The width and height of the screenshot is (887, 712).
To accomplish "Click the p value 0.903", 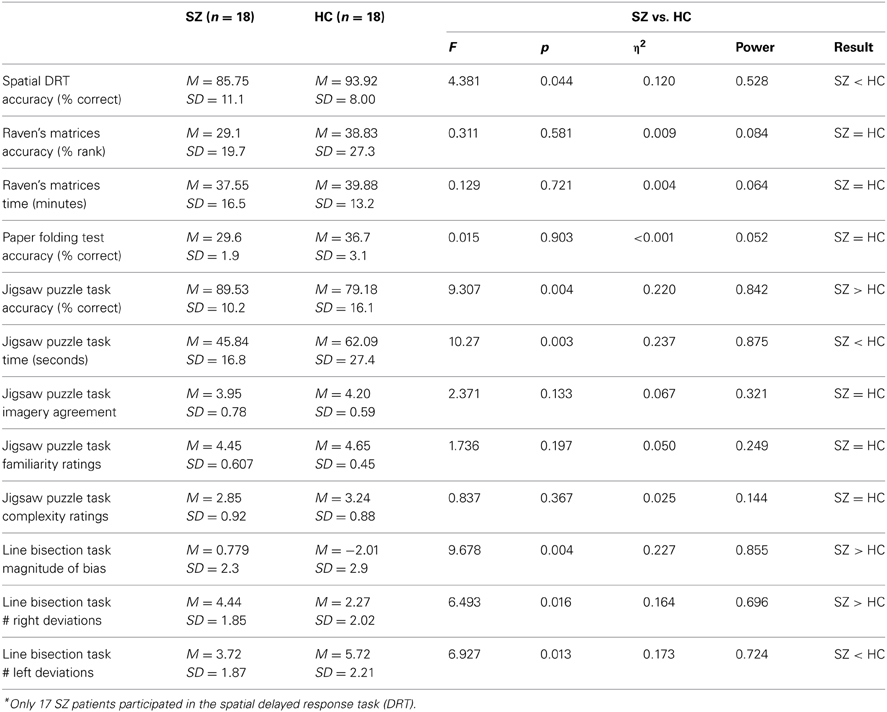I will 556,238.
